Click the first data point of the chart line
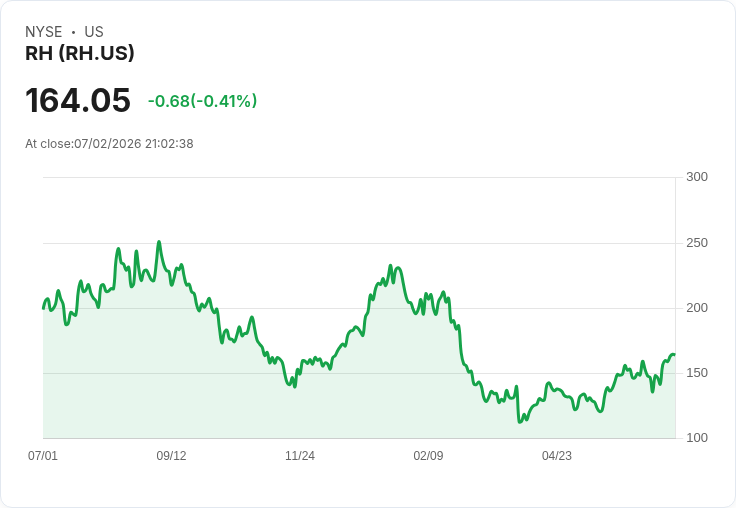 point(44,308)
